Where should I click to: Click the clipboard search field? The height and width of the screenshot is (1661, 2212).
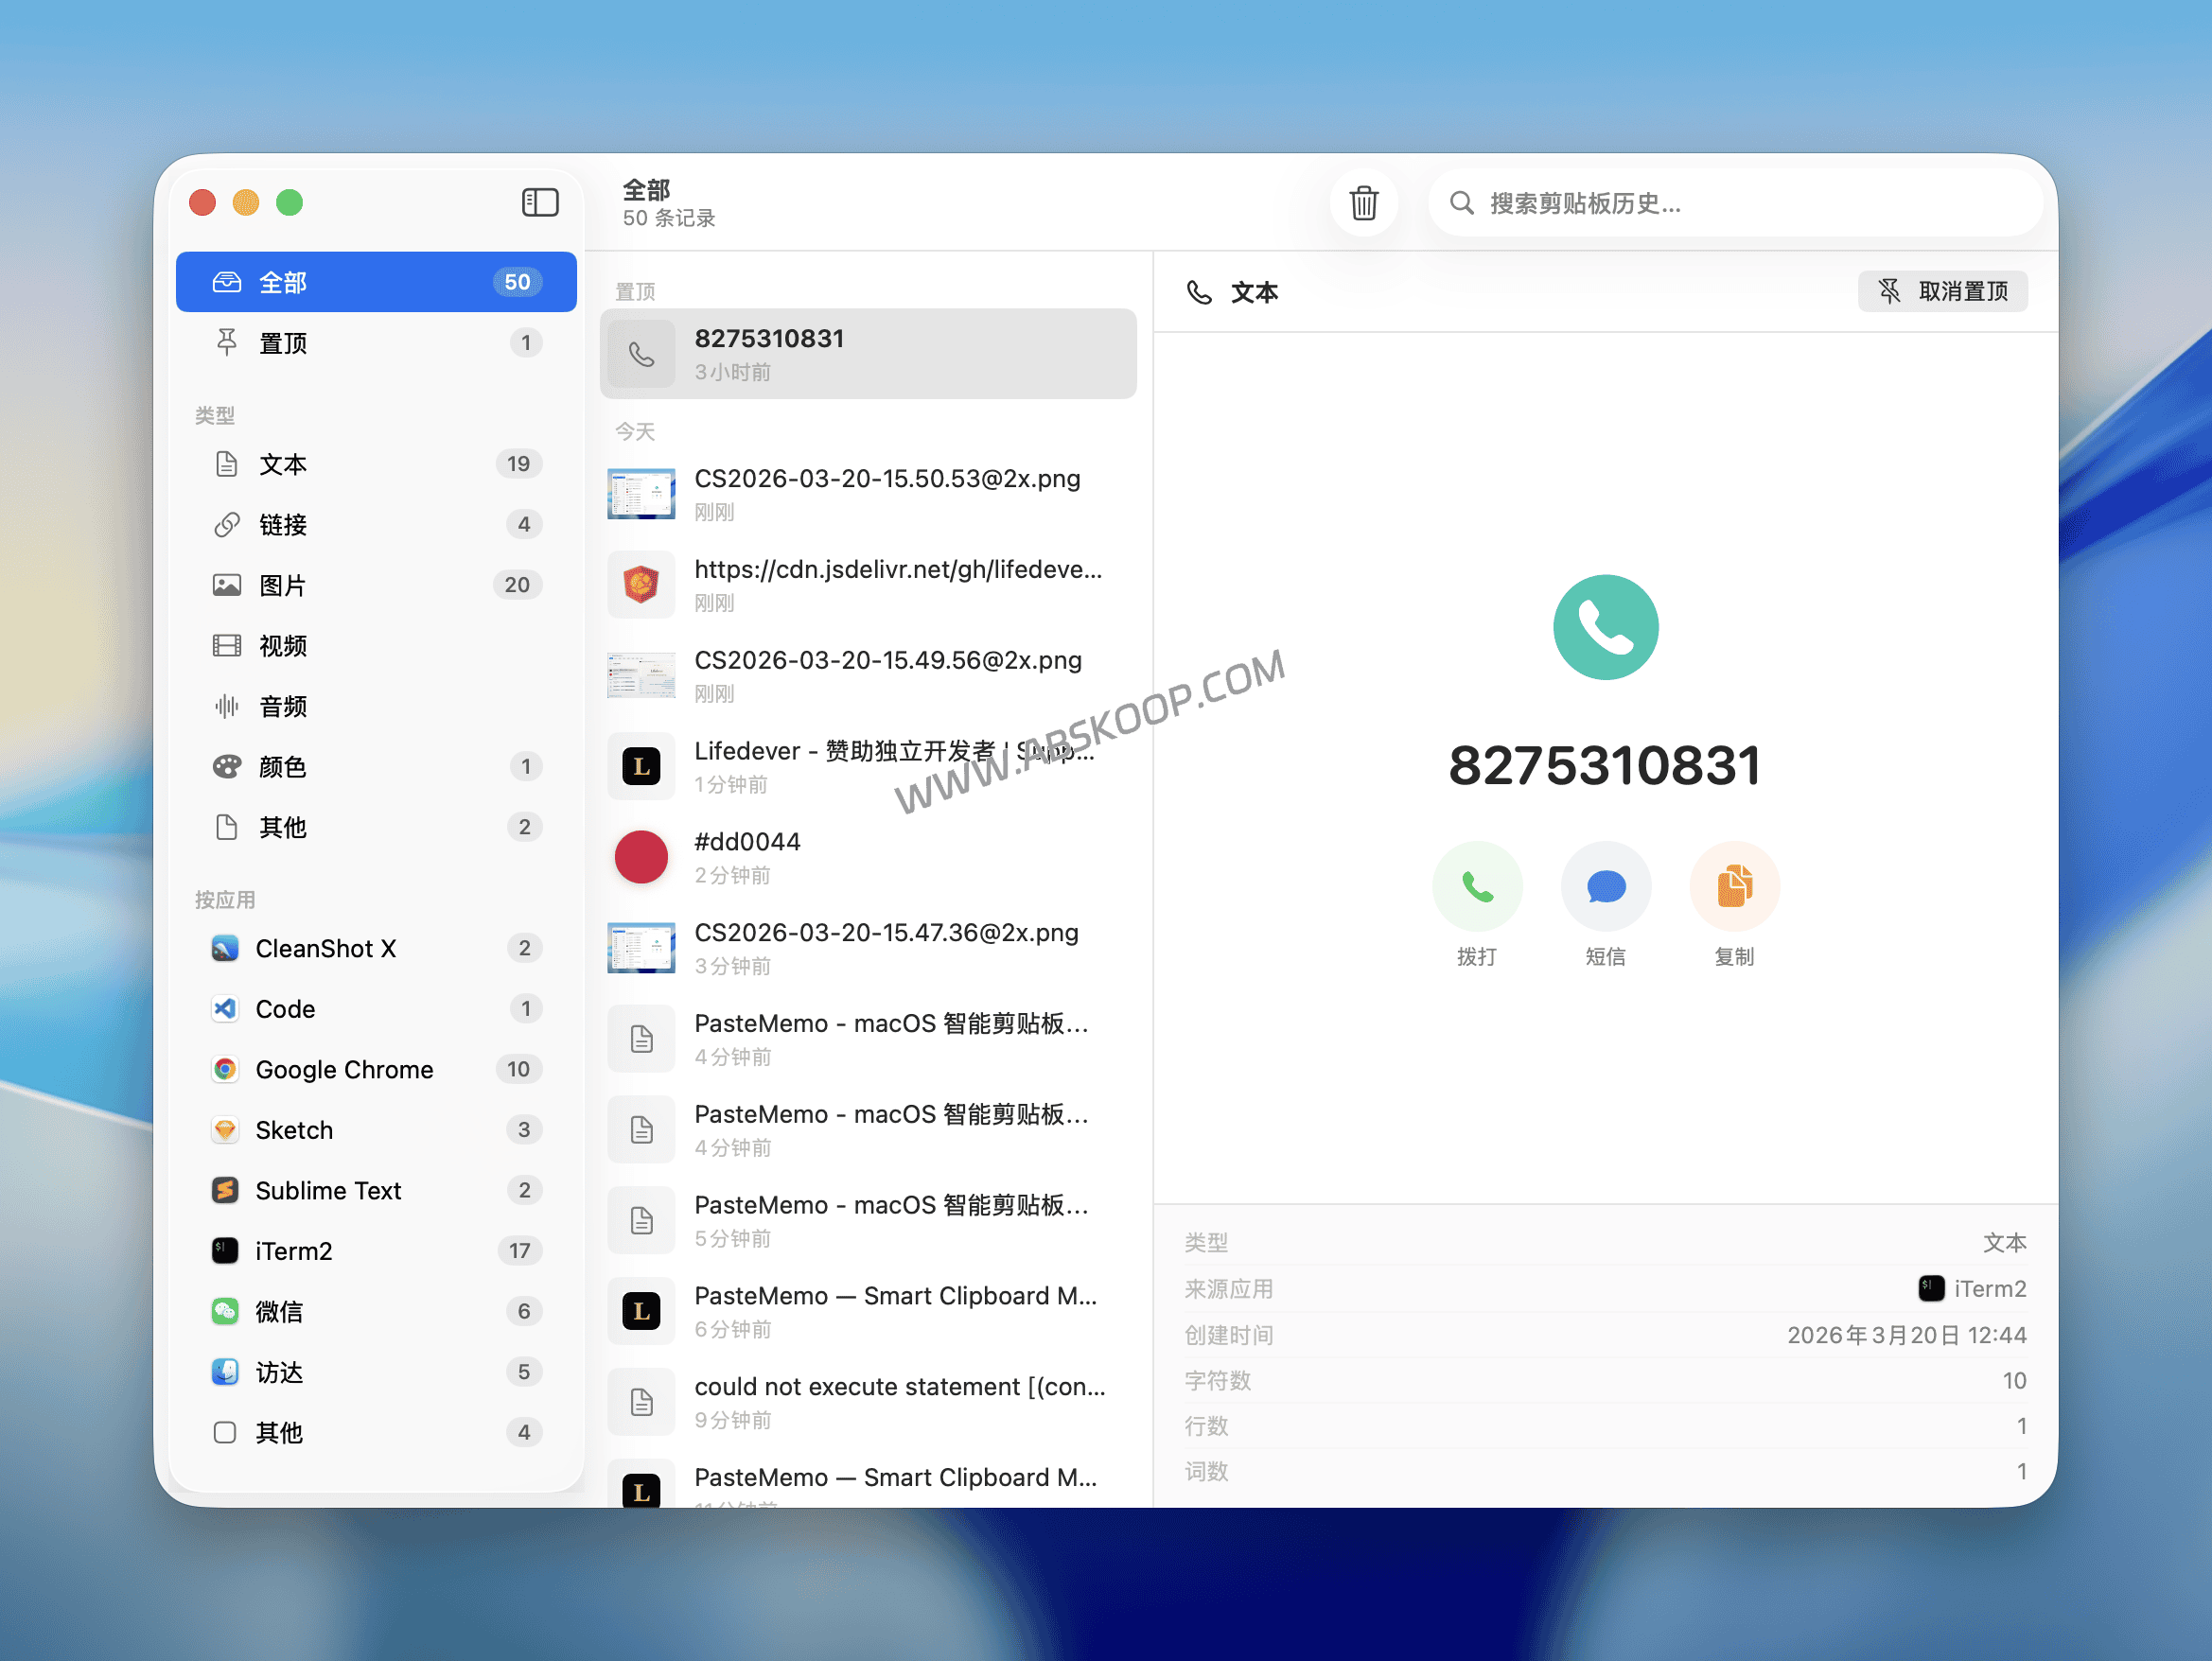tap(1735, 202)
